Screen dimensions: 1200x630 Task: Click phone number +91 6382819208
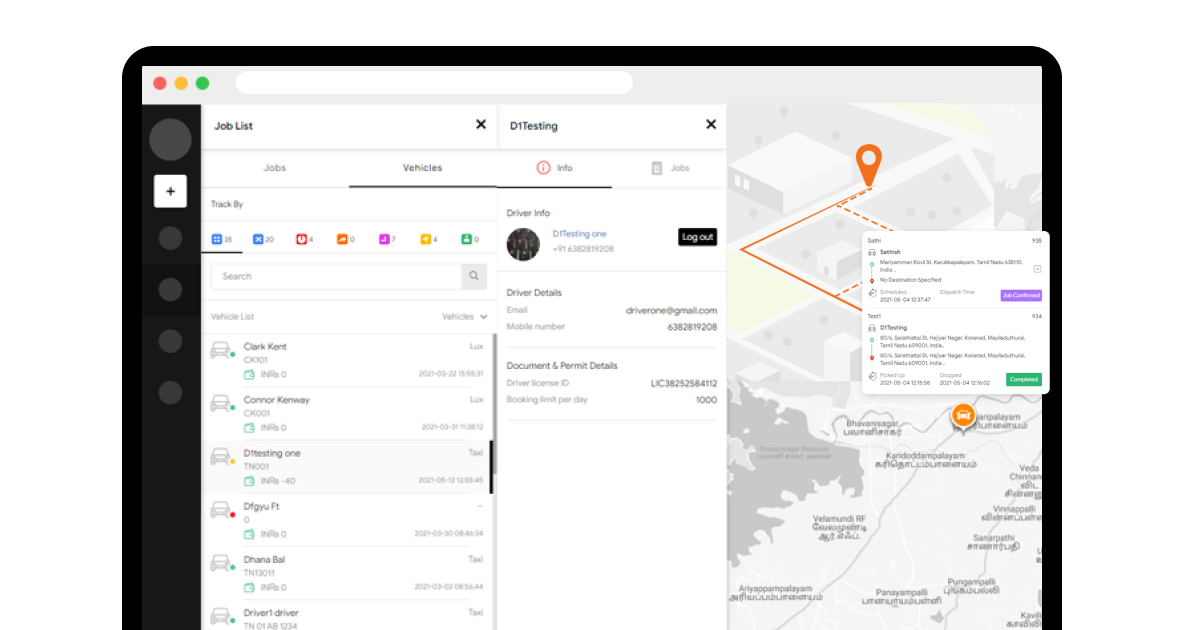(x=583, y=249)
